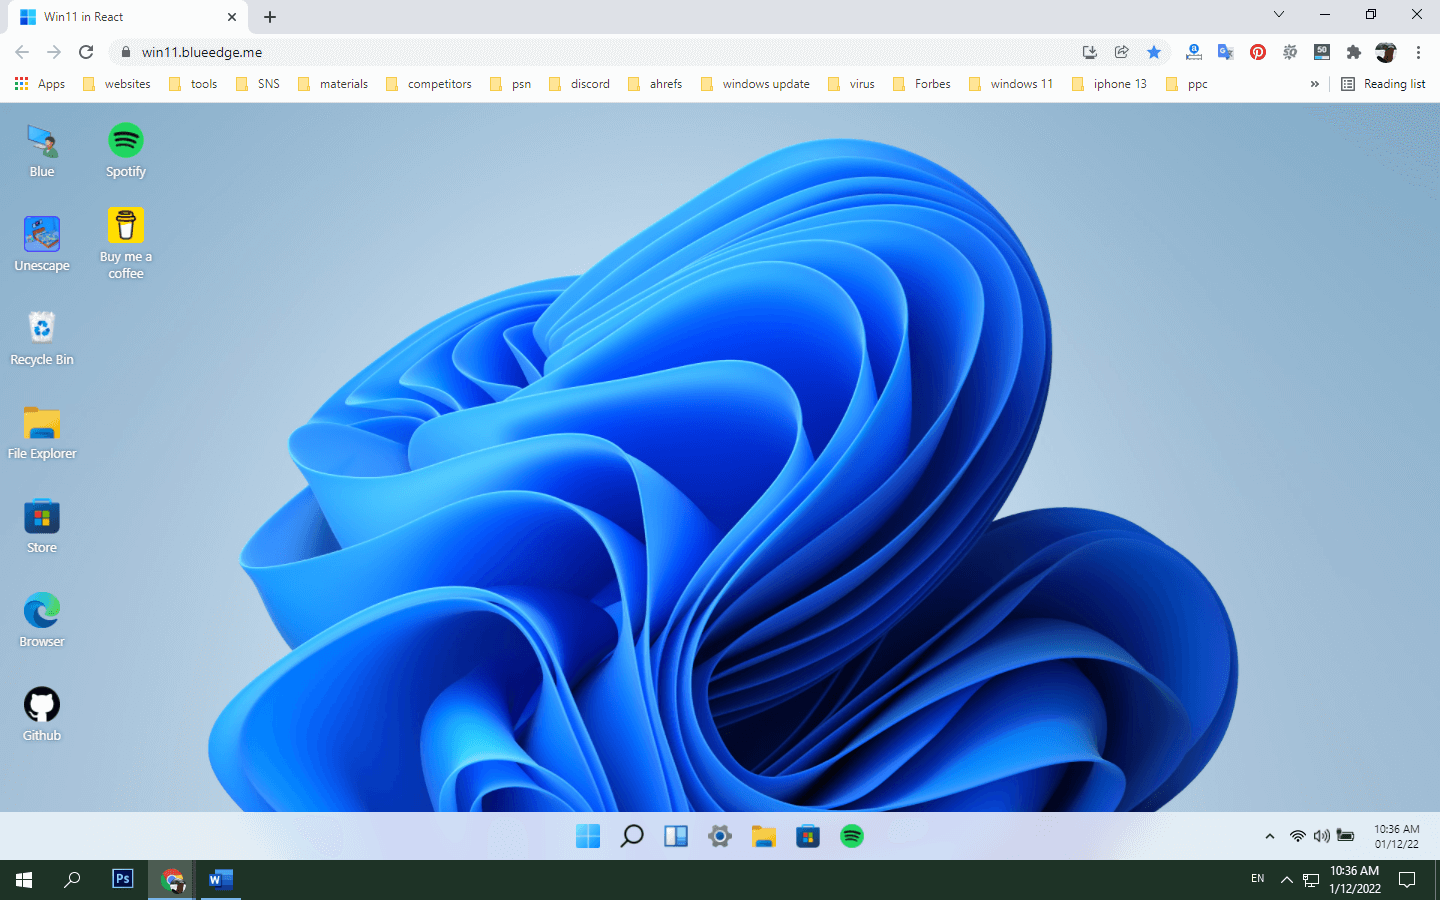Screen dimensions: 1440x900
Task: Open the competitors bookmark folder
Action: 429,84
